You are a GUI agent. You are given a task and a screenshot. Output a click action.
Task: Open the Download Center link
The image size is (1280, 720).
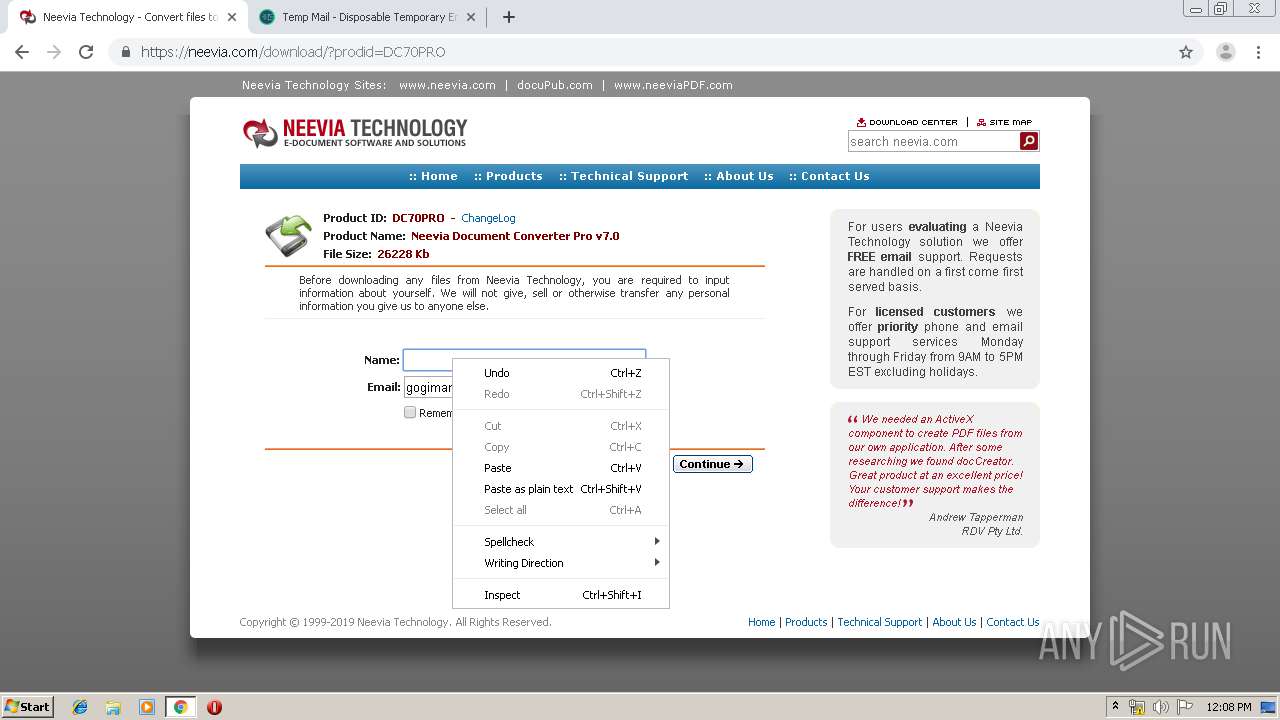pyautogui.click(x=907, y=122)
